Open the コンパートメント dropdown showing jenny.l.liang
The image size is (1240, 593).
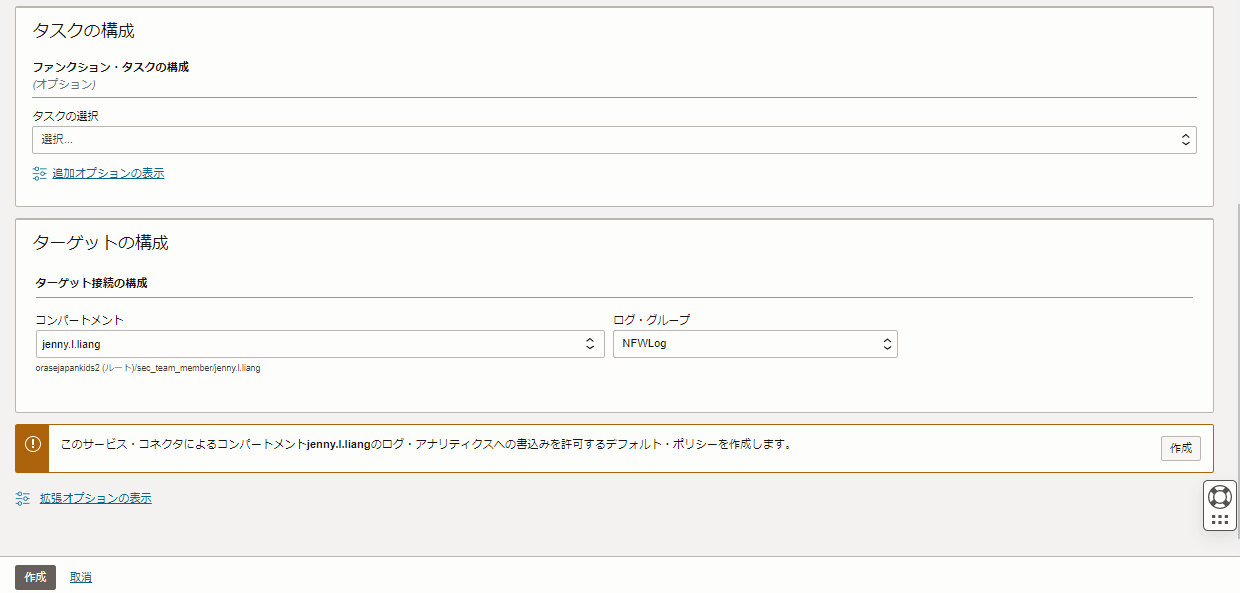tap(300, 343)
